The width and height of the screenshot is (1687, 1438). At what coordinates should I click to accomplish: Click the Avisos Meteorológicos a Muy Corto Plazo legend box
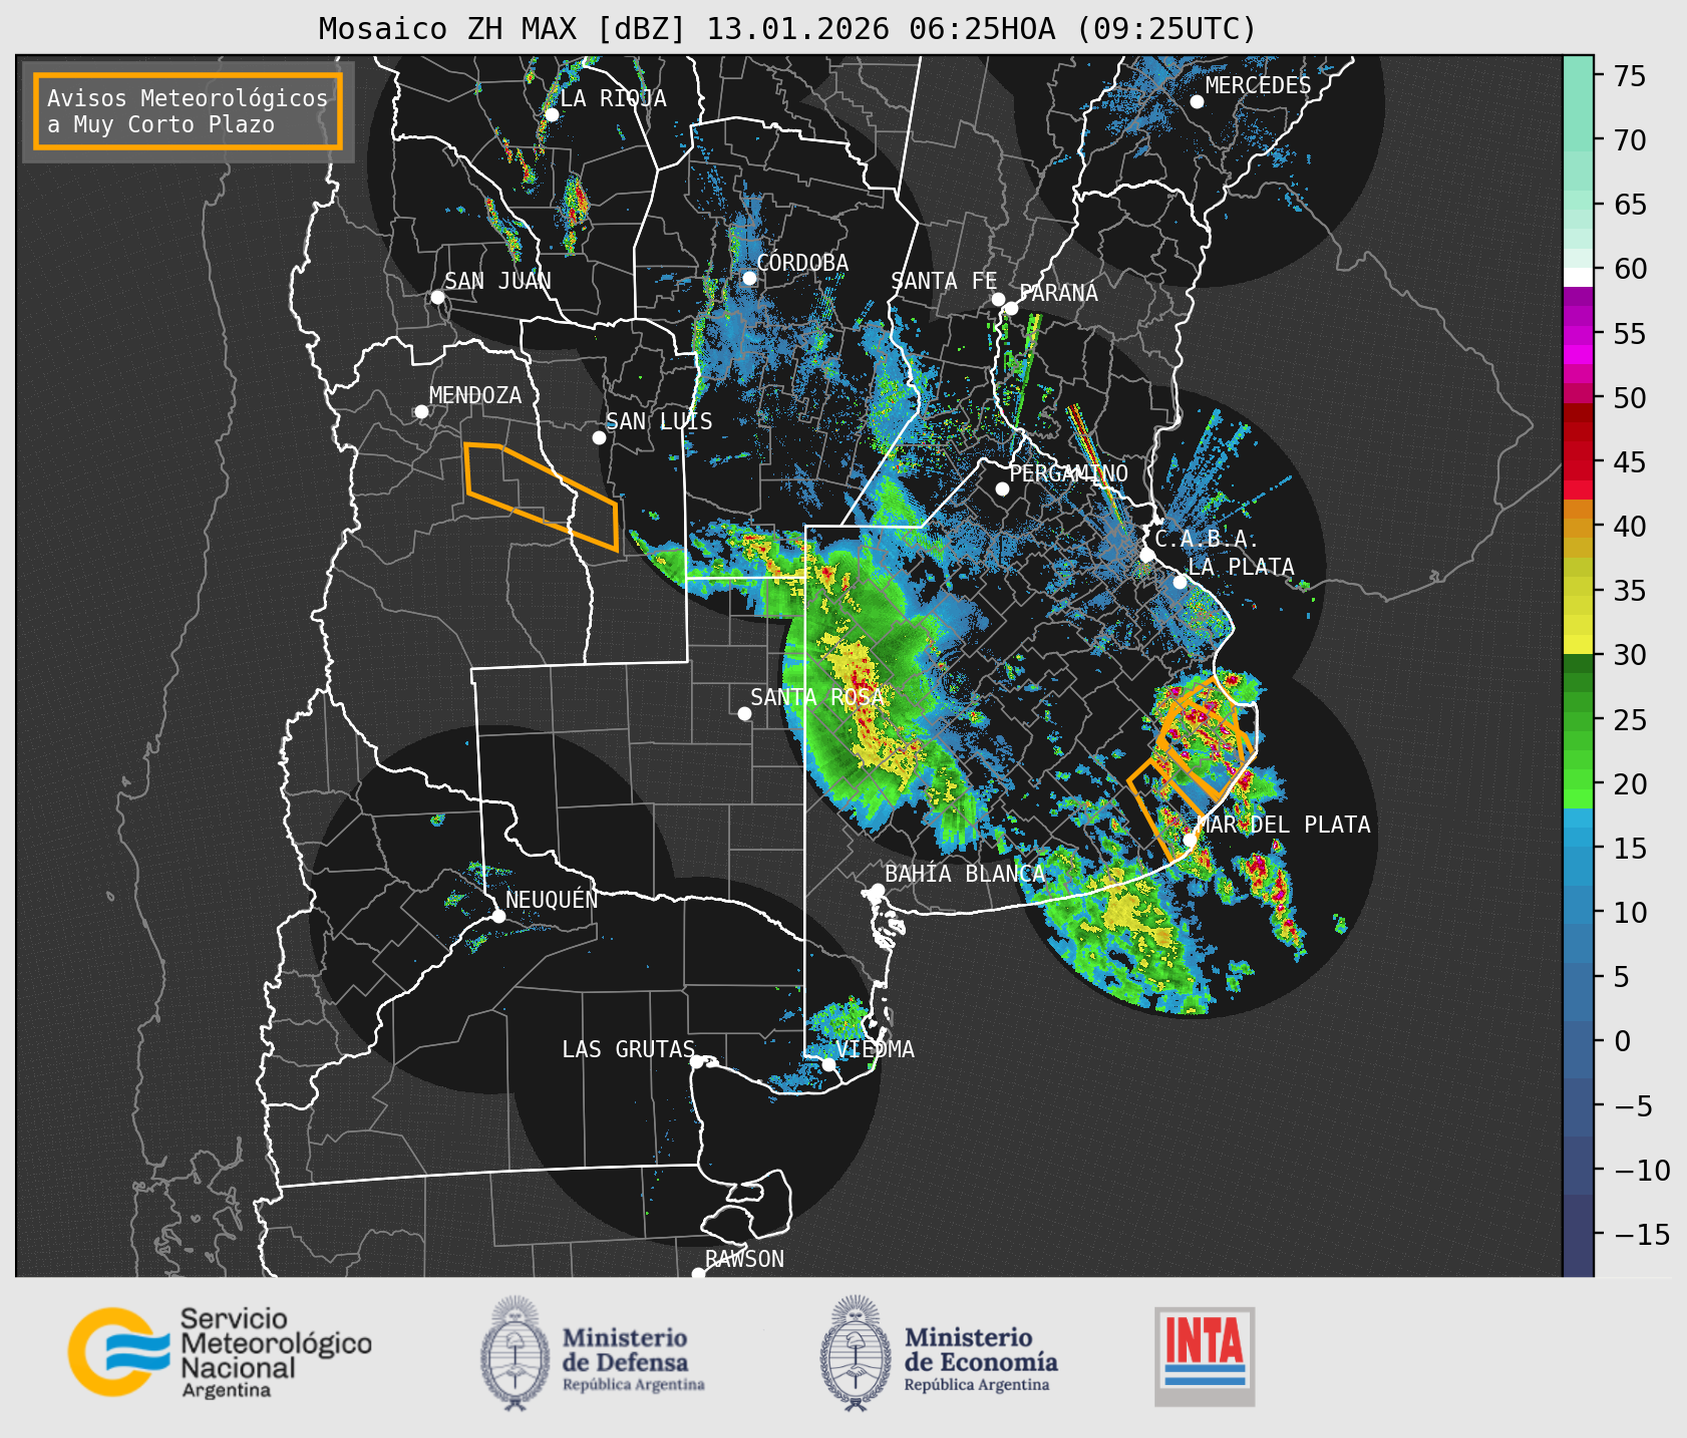(188, 111)
